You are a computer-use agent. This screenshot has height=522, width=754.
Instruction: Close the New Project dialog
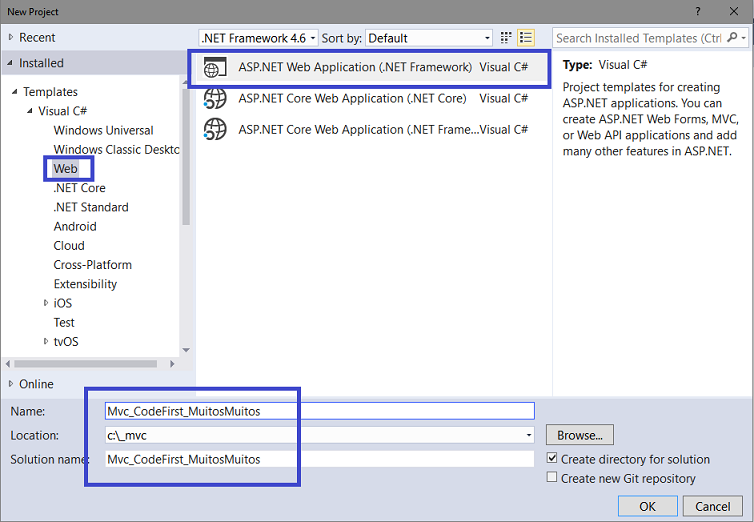coord(734,12)
